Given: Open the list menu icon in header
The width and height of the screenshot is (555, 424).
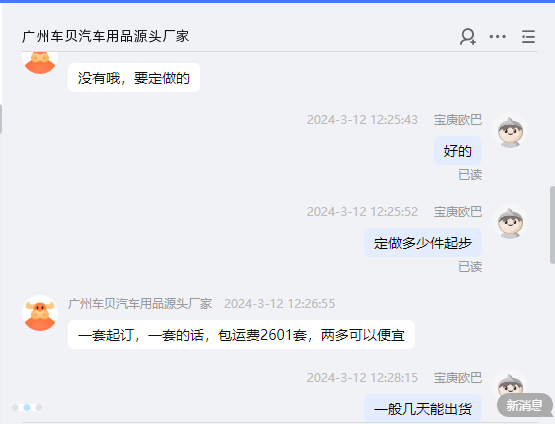Looking at the screenshot, I should point(528,37).
